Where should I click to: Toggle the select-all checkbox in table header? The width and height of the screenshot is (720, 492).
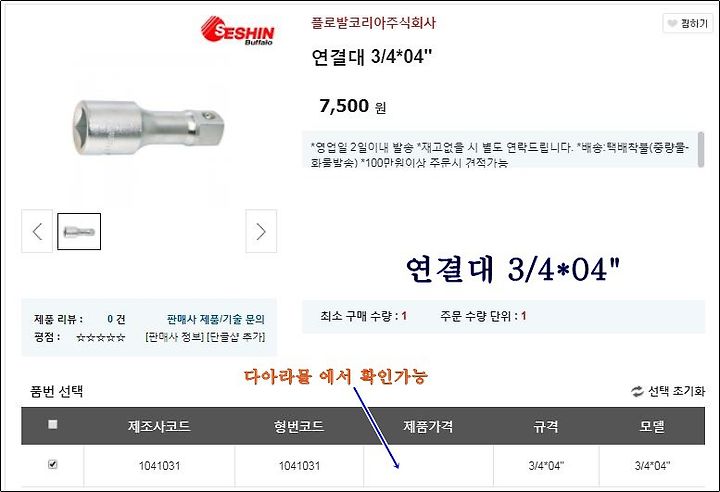click(53, 424)
